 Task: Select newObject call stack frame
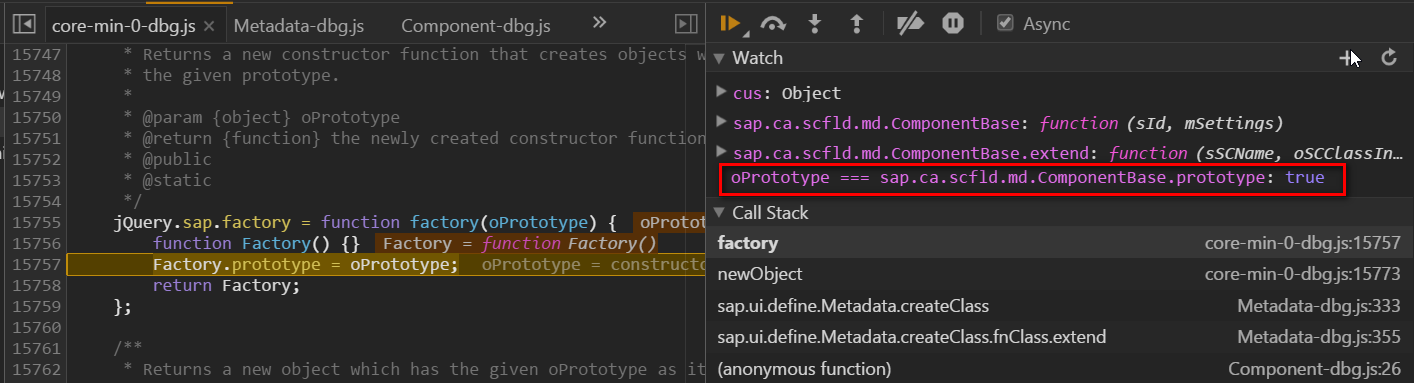coord(1059,273)
